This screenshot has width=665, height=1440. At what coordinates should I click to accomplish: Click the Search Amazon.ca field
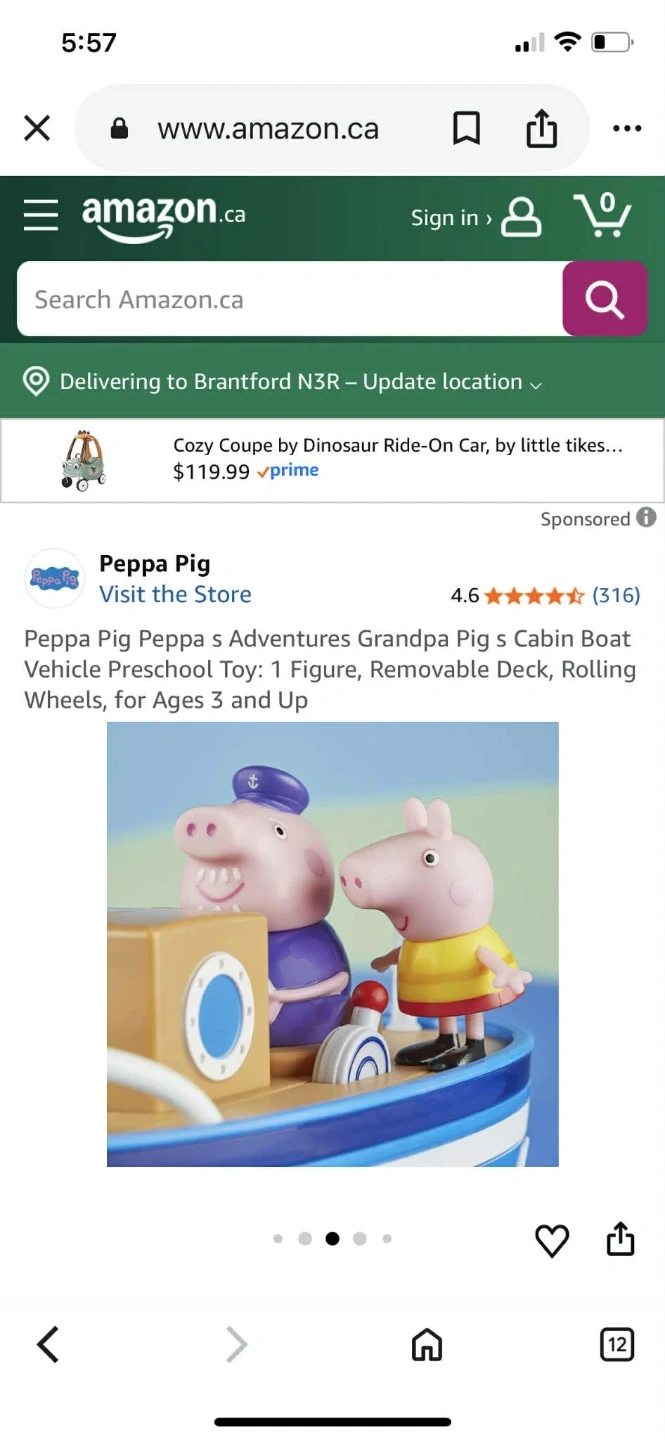[x=290, y=299]
